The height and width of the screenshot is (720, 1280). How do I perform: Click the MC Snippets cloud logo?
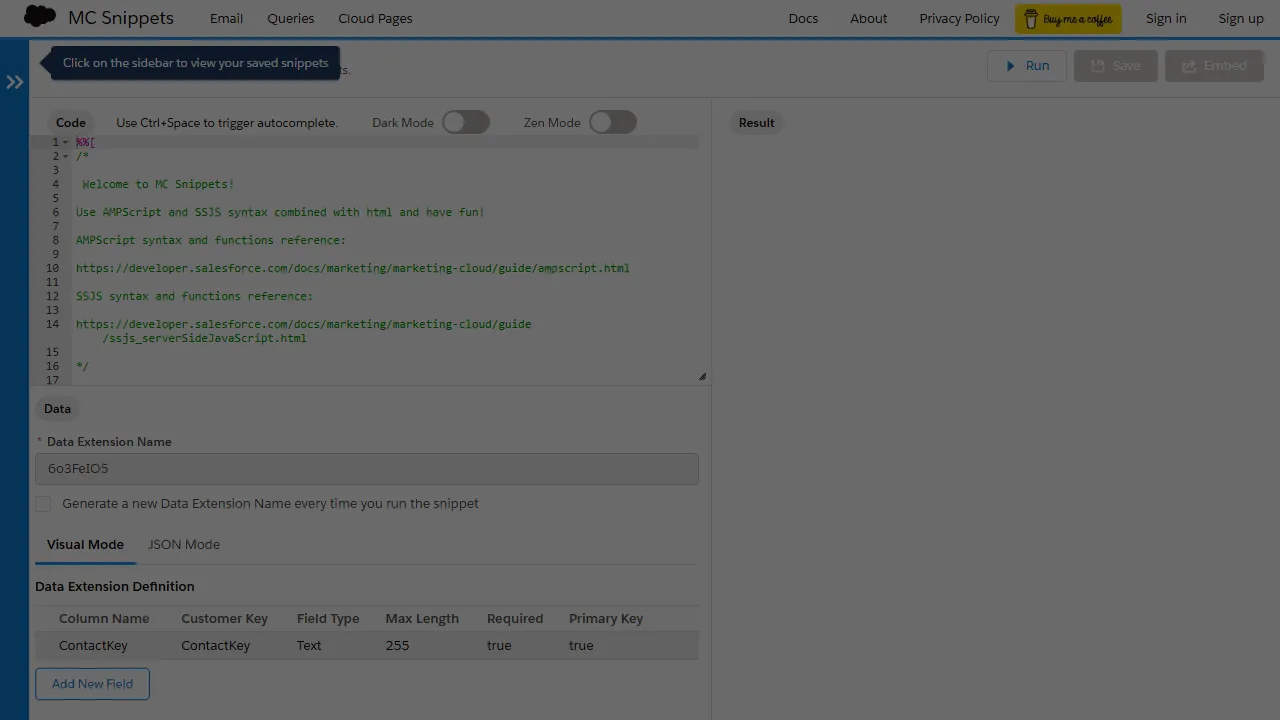(39, 17)
